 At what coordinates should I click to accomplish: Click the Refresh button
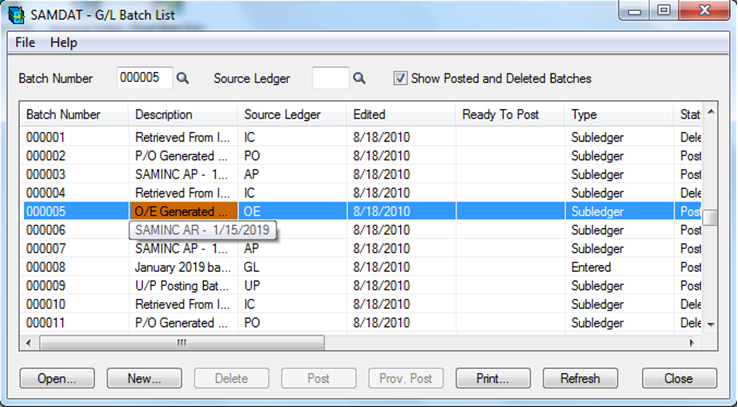(580, 378)
